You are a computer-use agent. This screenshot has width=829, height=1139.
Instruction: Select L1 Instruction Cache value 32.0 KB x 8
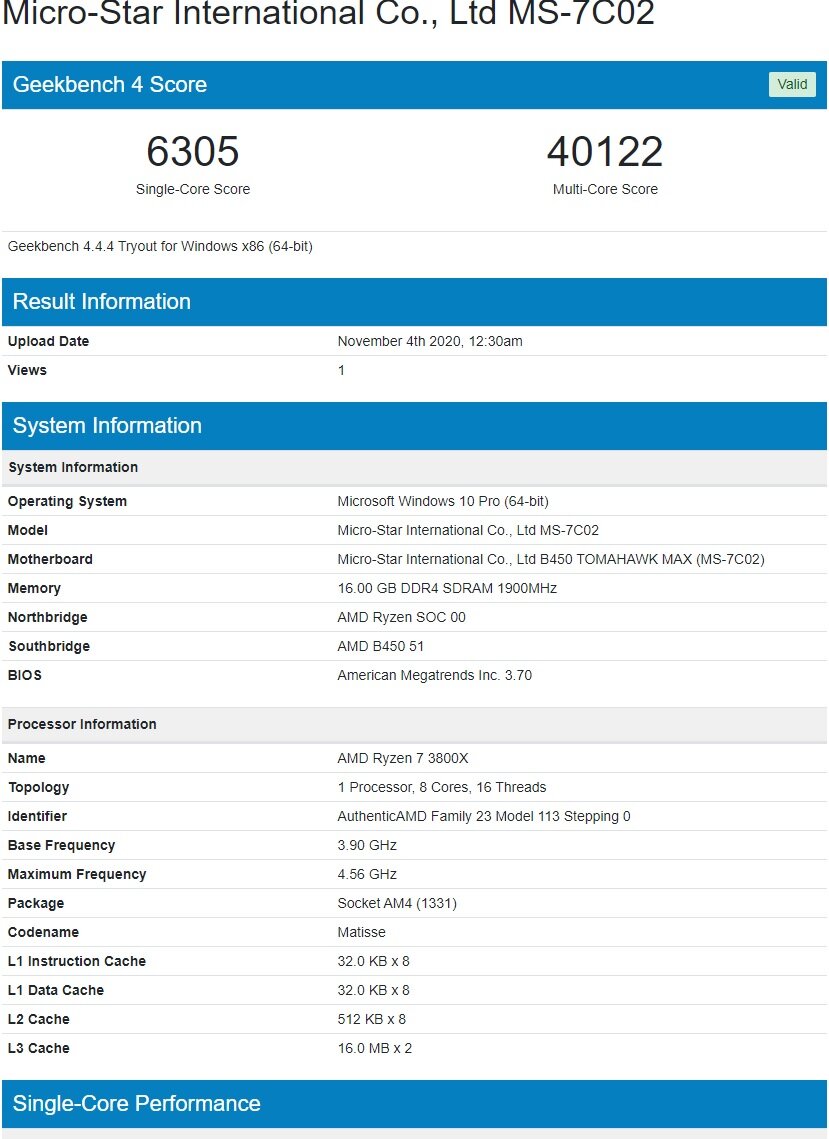point(373,962)
